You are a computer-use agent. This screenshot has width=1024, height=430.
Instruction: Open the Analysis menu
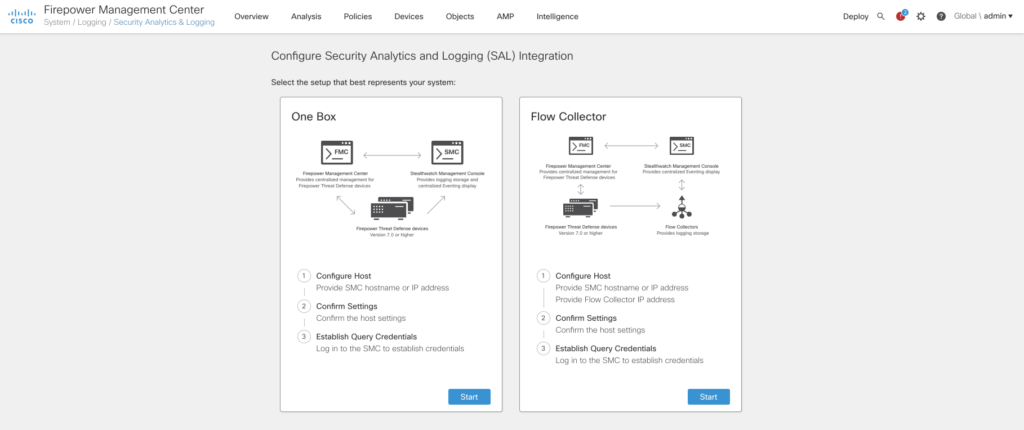[x=306, y=16]
